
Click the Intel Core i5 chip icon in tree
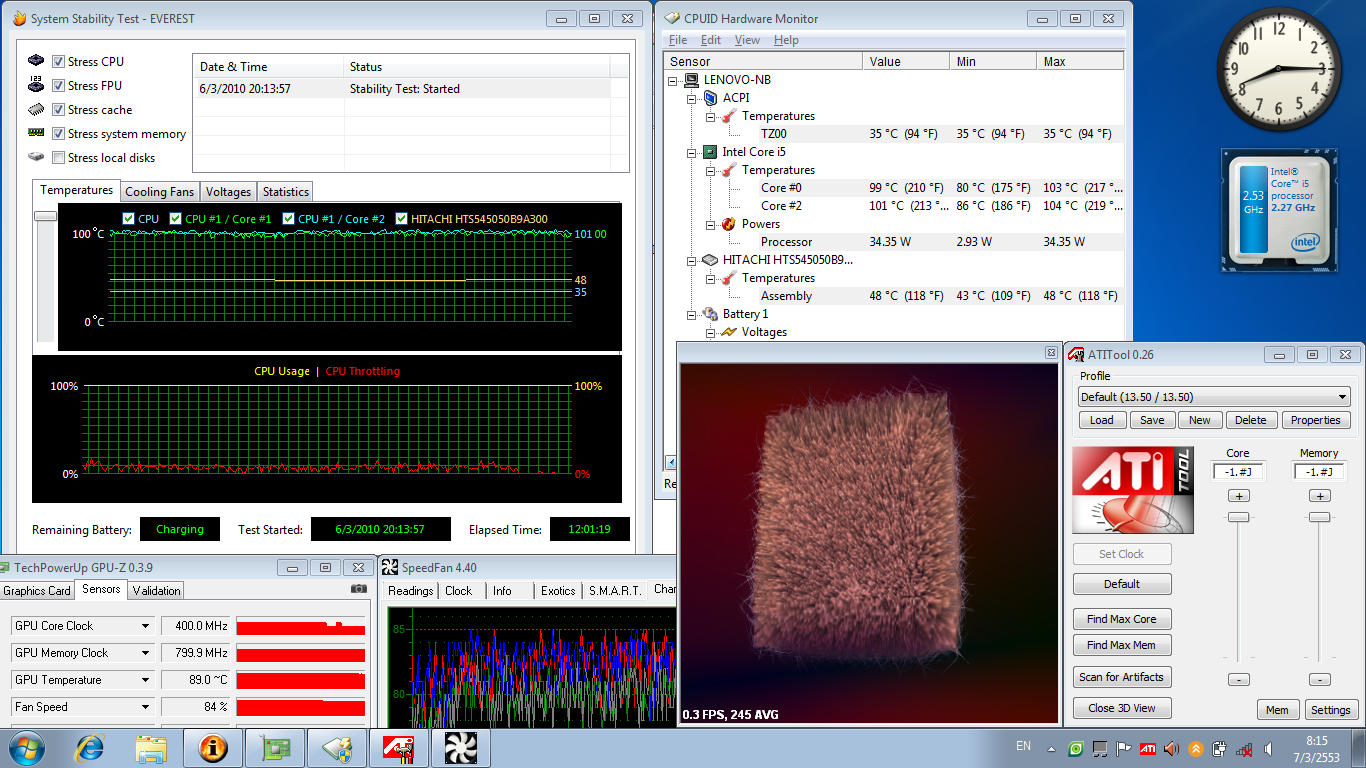[x=709, y=152]
